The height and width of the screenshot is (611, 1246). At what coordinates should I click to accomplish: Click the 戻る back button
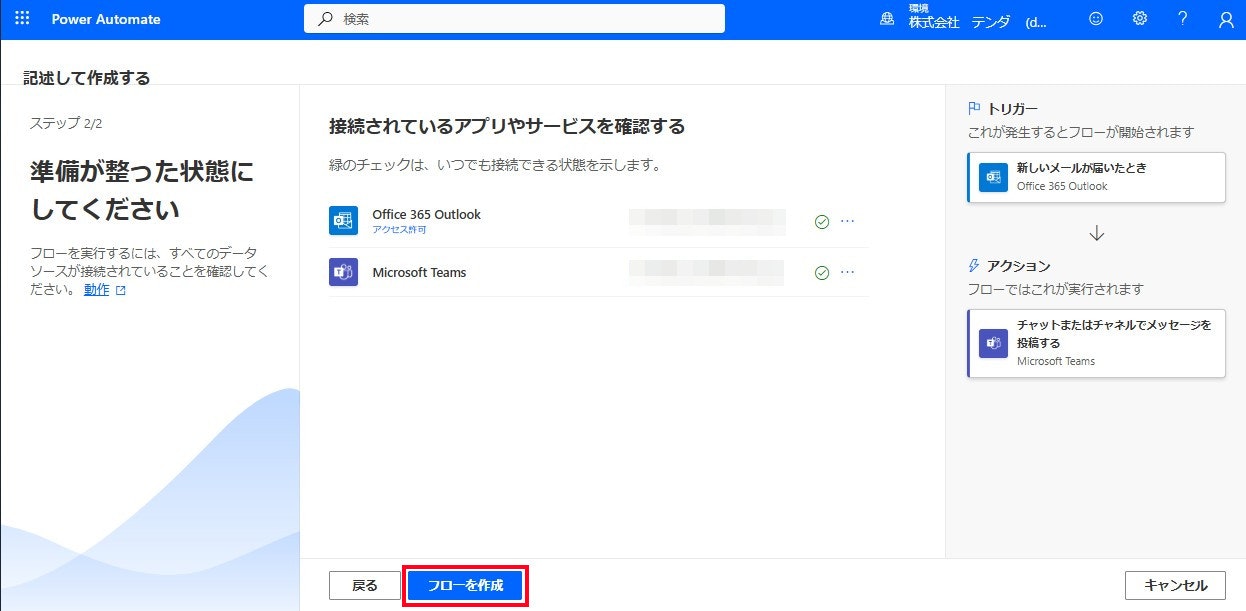(365, 586)
